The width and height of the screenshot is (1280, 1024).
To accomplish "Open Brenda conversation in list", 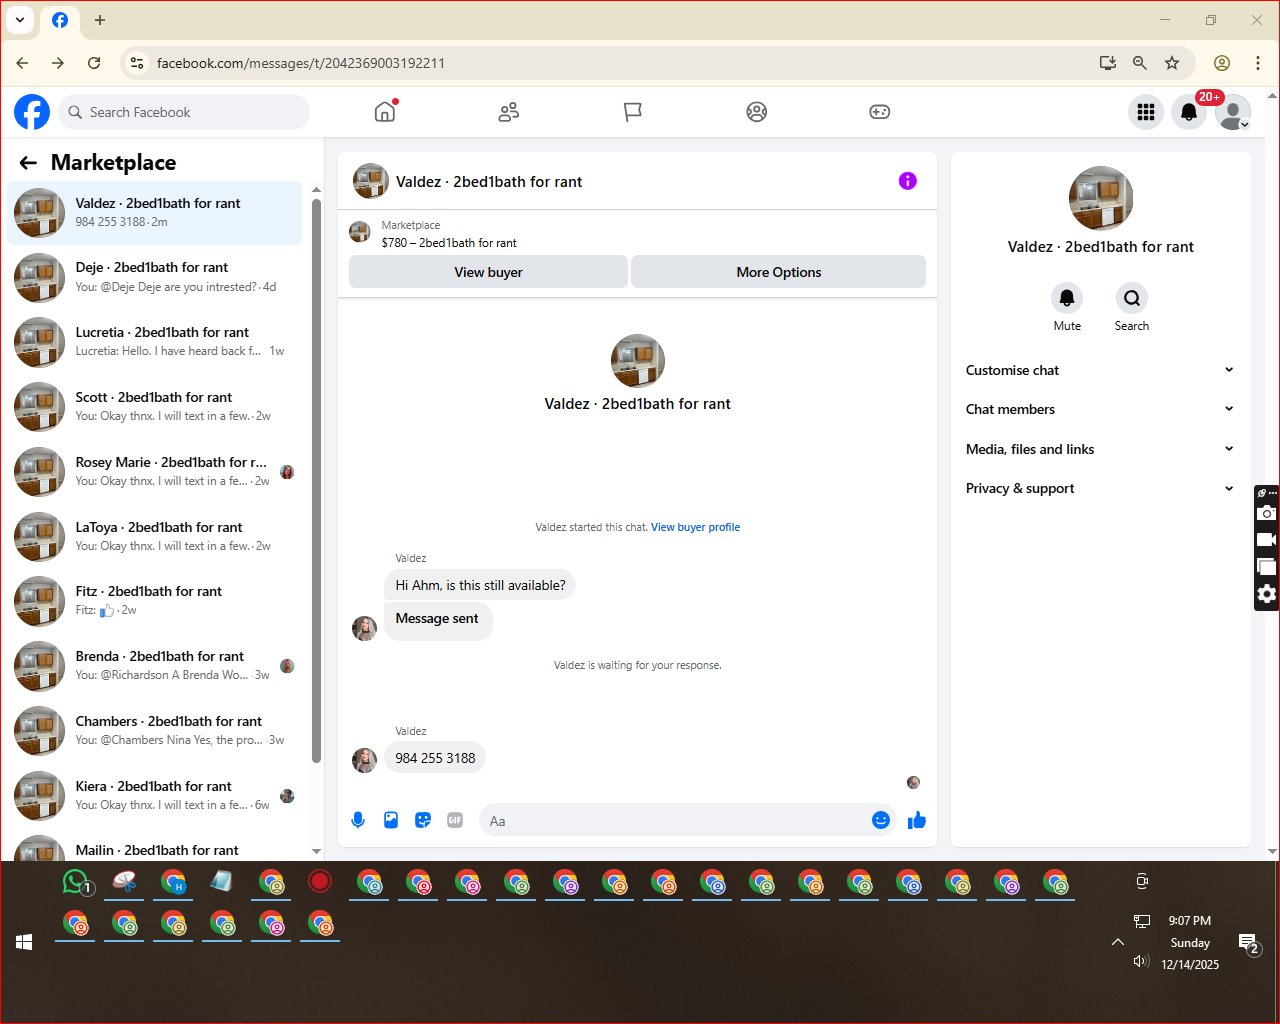I will pyautogui.click(x=155, y=666).
